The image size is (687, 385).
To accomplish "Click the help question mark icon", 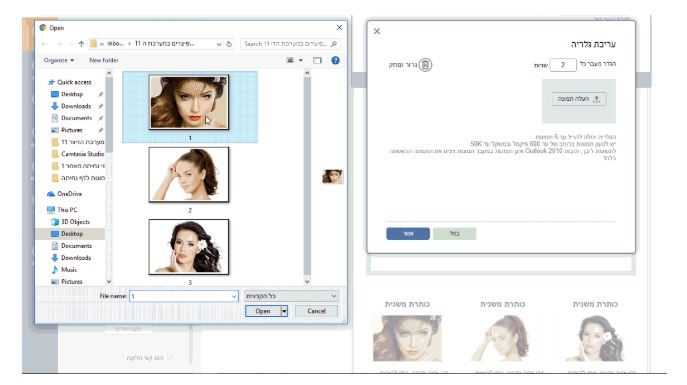I will pyautogui.click(x=335, y=60).
